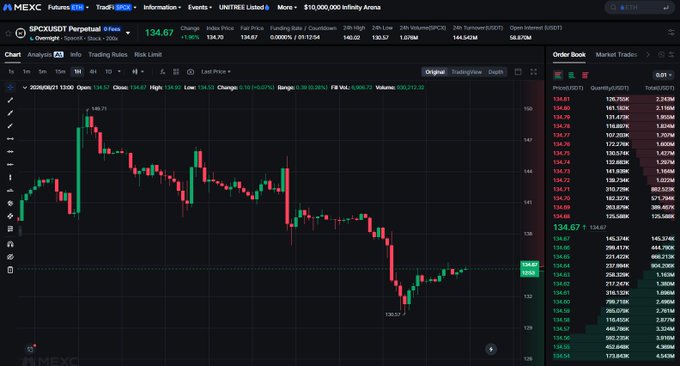Click the search box in top bar

point(640,7)
